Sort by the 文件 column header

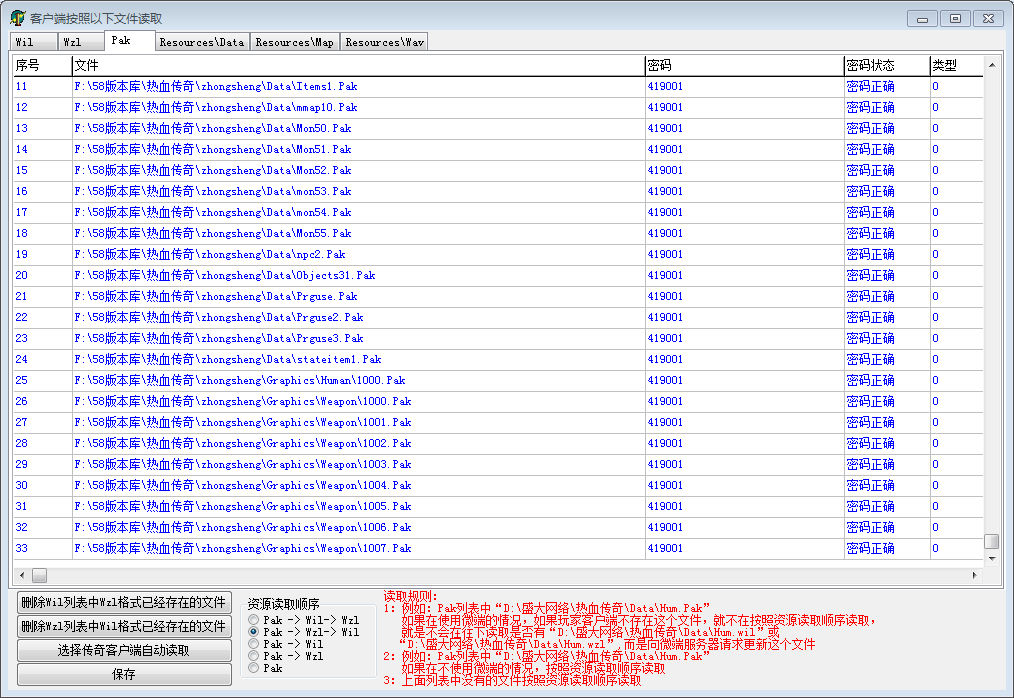tap(358, 65)
